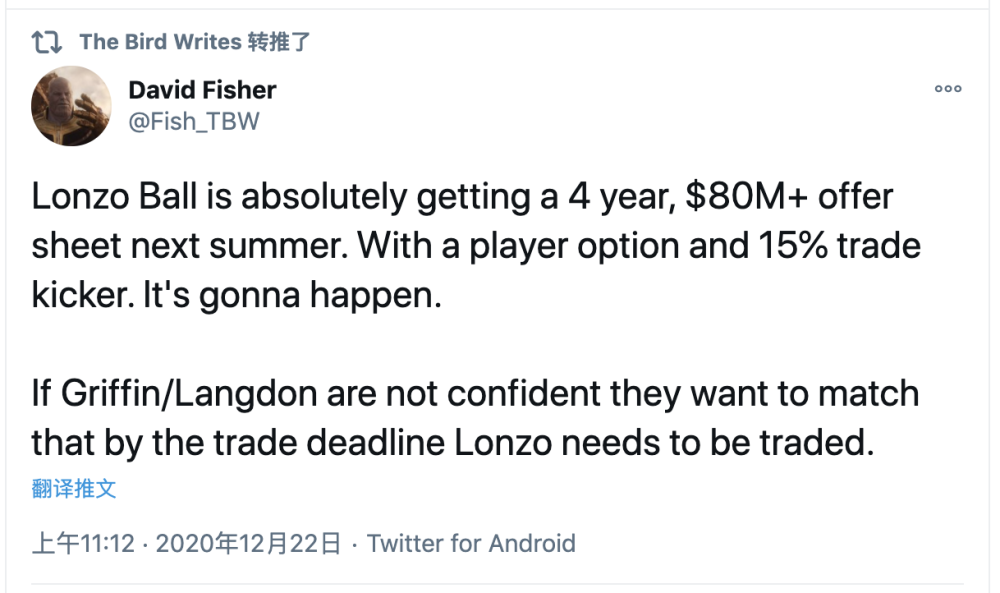The width and height of the screenshot is (1000, 593).
Task: Click the 2020年12月22日 date
Action: (249, 544)
